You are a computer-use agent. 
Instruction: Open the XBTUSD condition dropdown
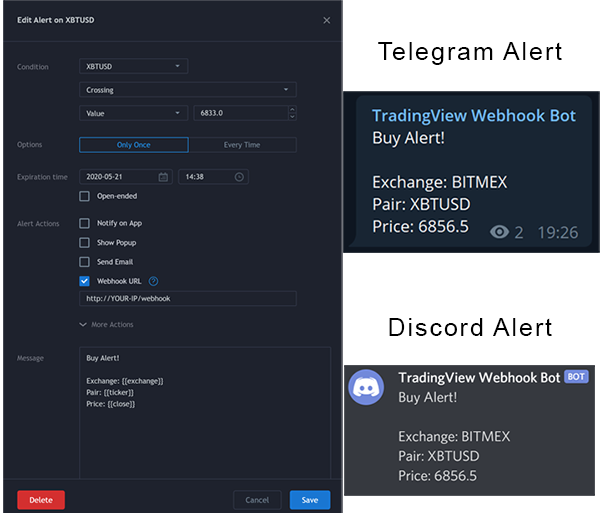(134, 66)
